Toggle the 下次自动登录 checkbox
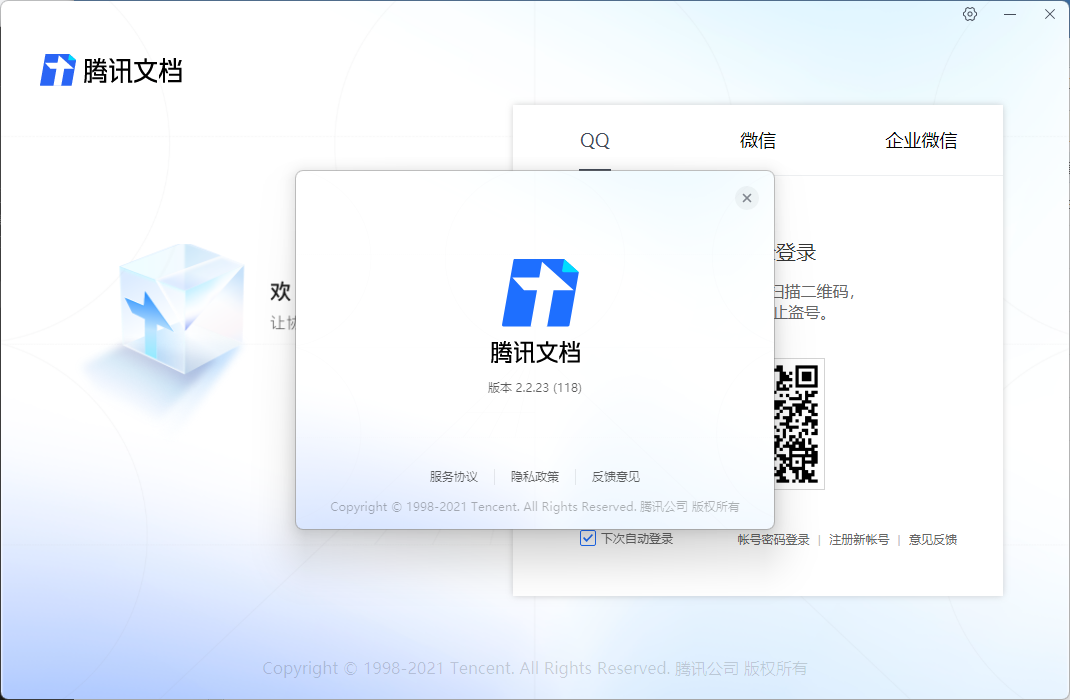 [588, 538]
